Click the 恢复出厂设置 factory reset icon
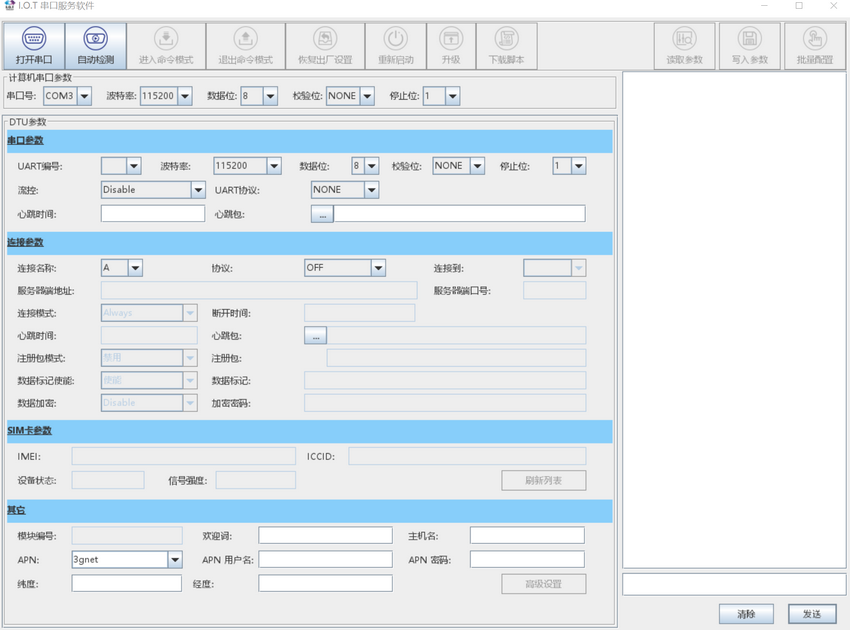The image size is (850, 630). click(325, 40)
